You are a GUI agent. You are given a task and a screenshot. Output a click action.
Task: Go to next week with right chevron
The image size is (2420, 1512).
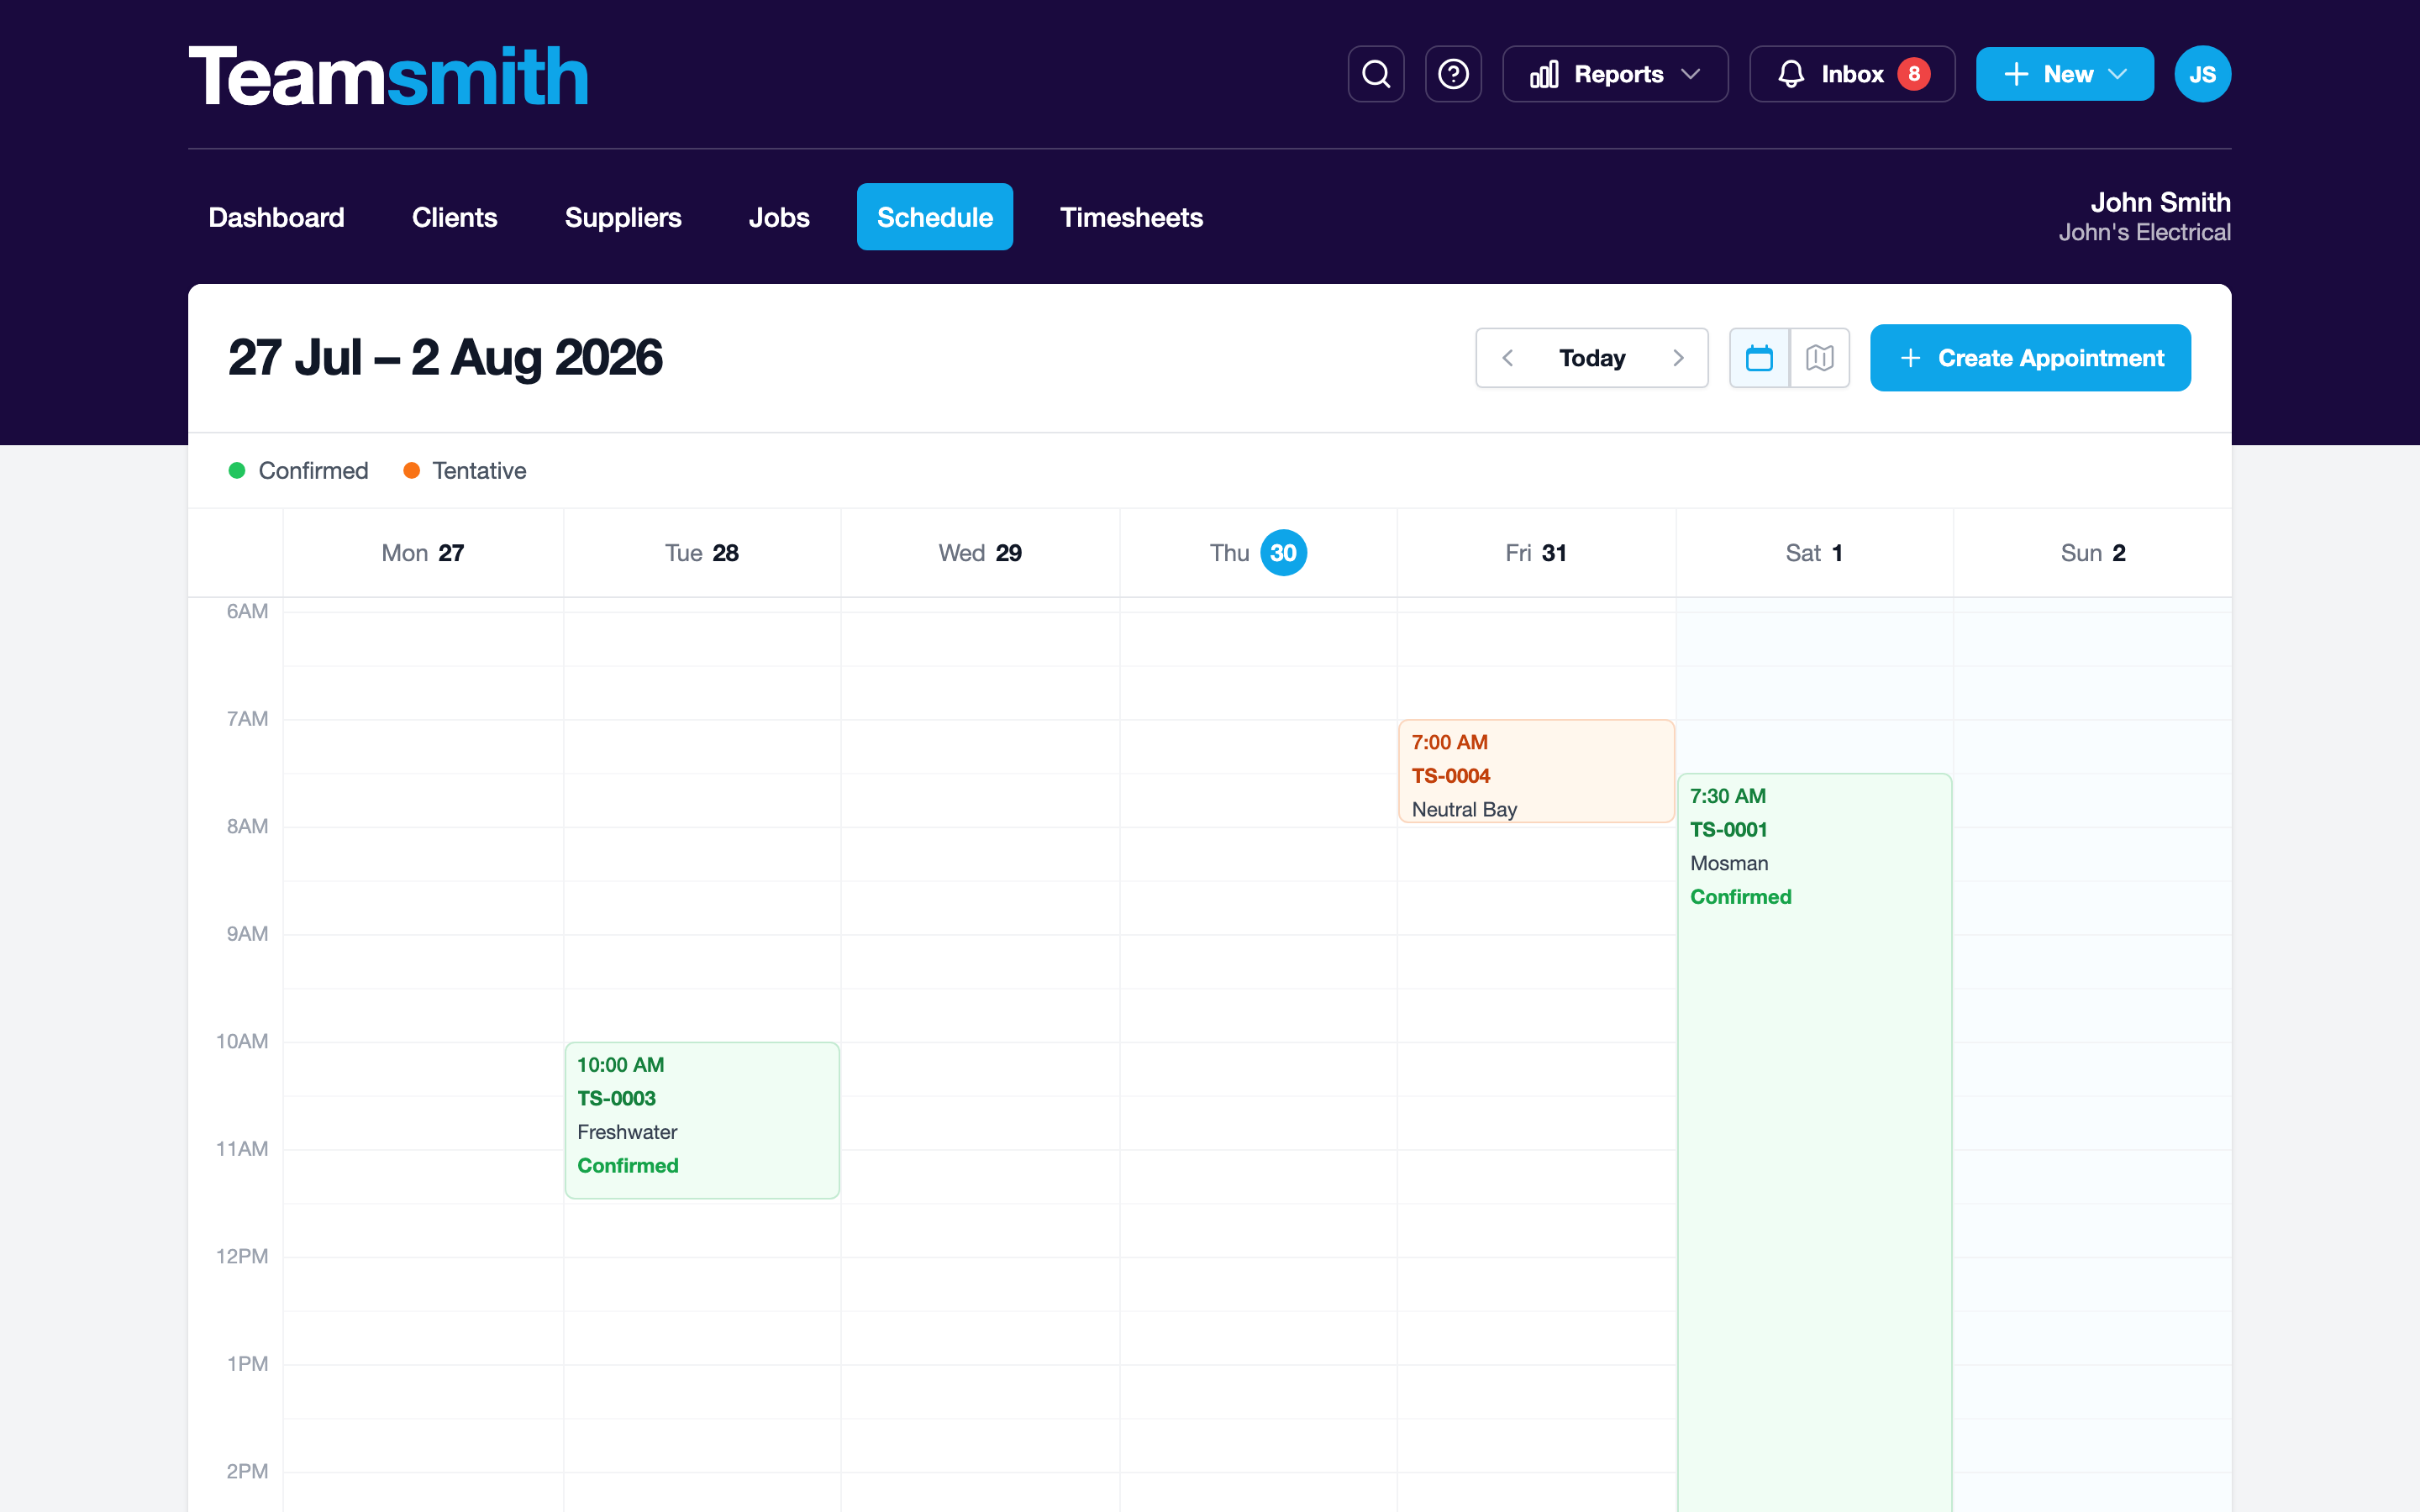(1678, 358)
